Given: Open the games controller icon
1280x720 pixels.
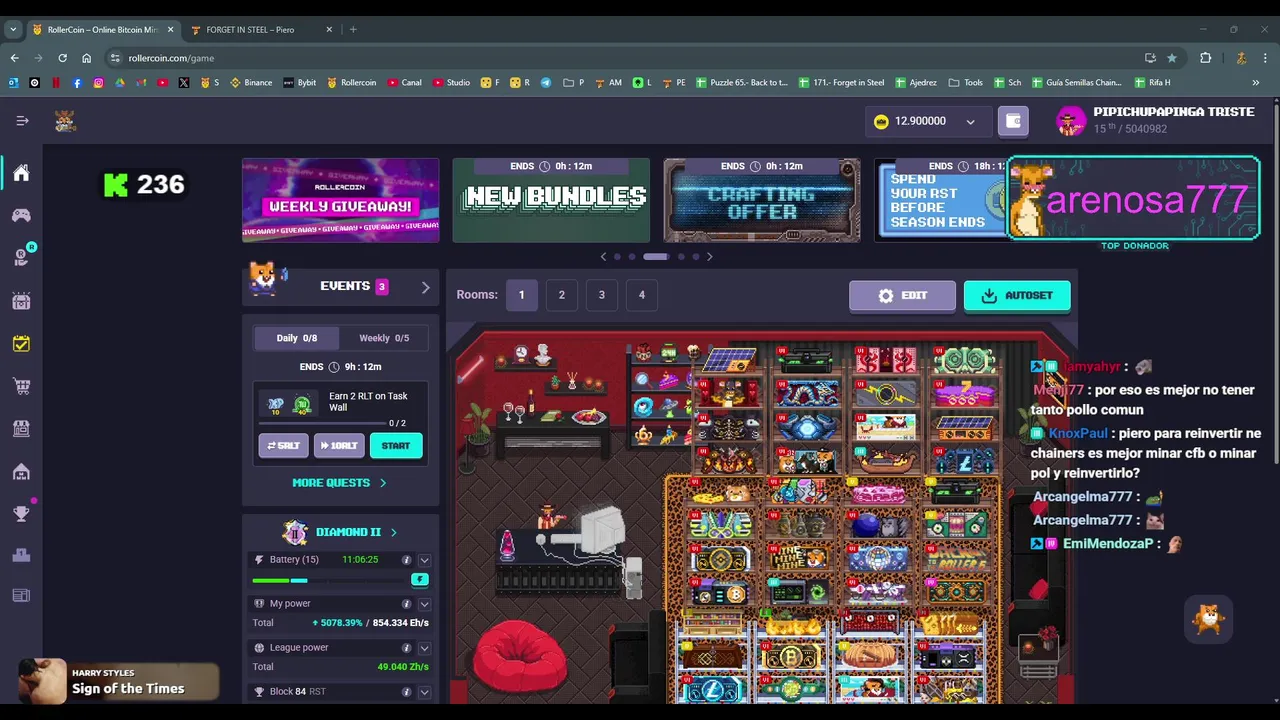Looking at the screenshot, I should [x=21, y=215].
